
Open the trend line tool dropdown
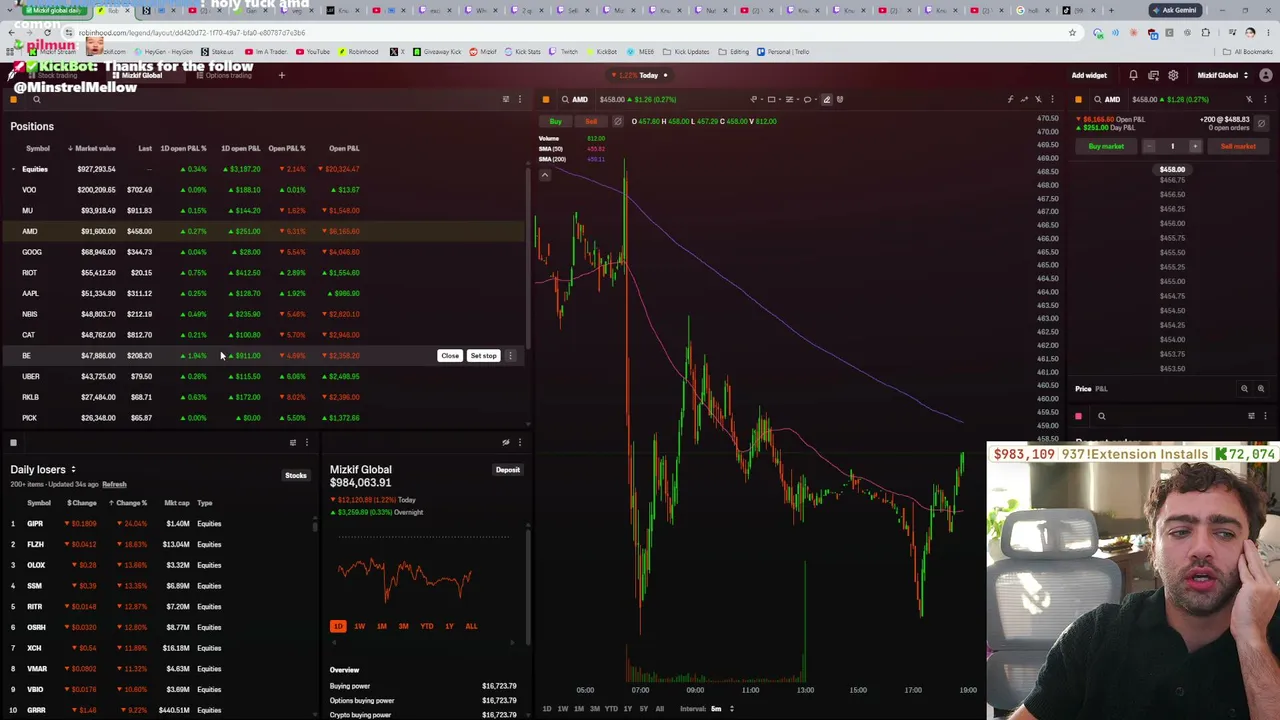tap(756, 99)
